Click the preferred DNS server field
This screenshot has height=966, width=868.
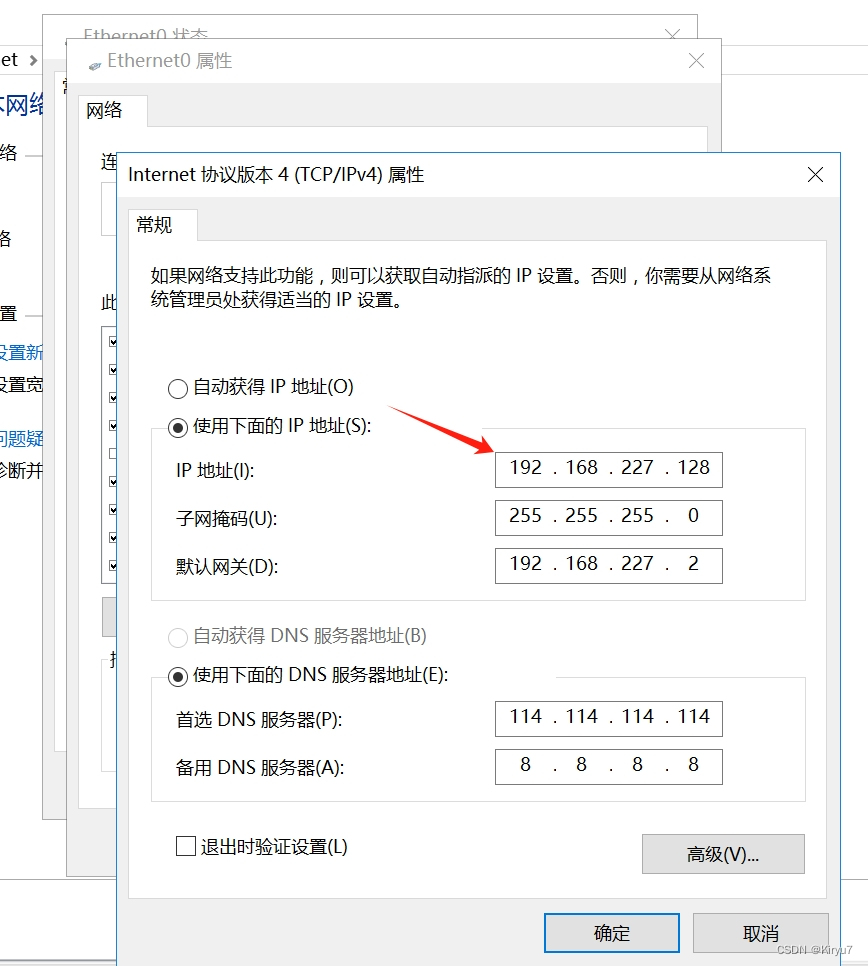[609, 718]
